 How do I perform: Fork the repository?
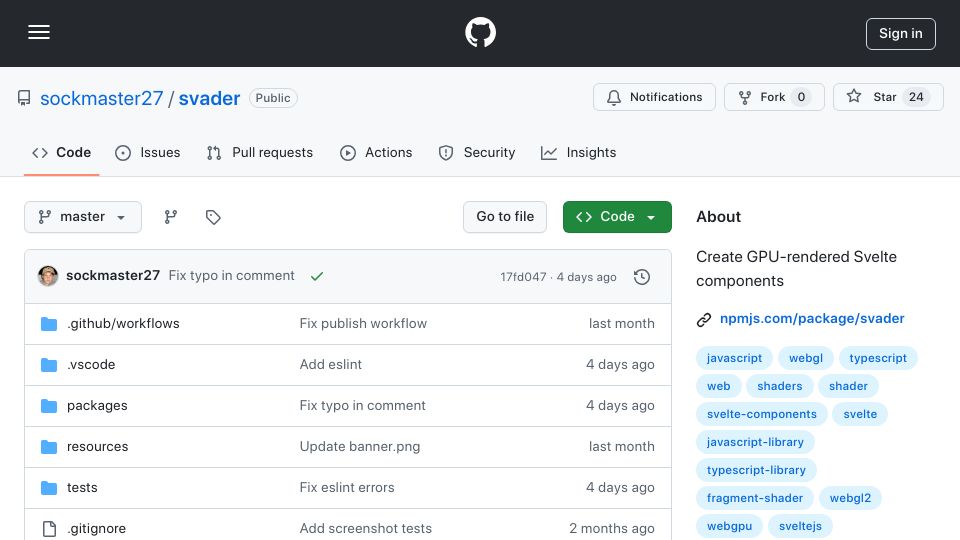(774, 97)
